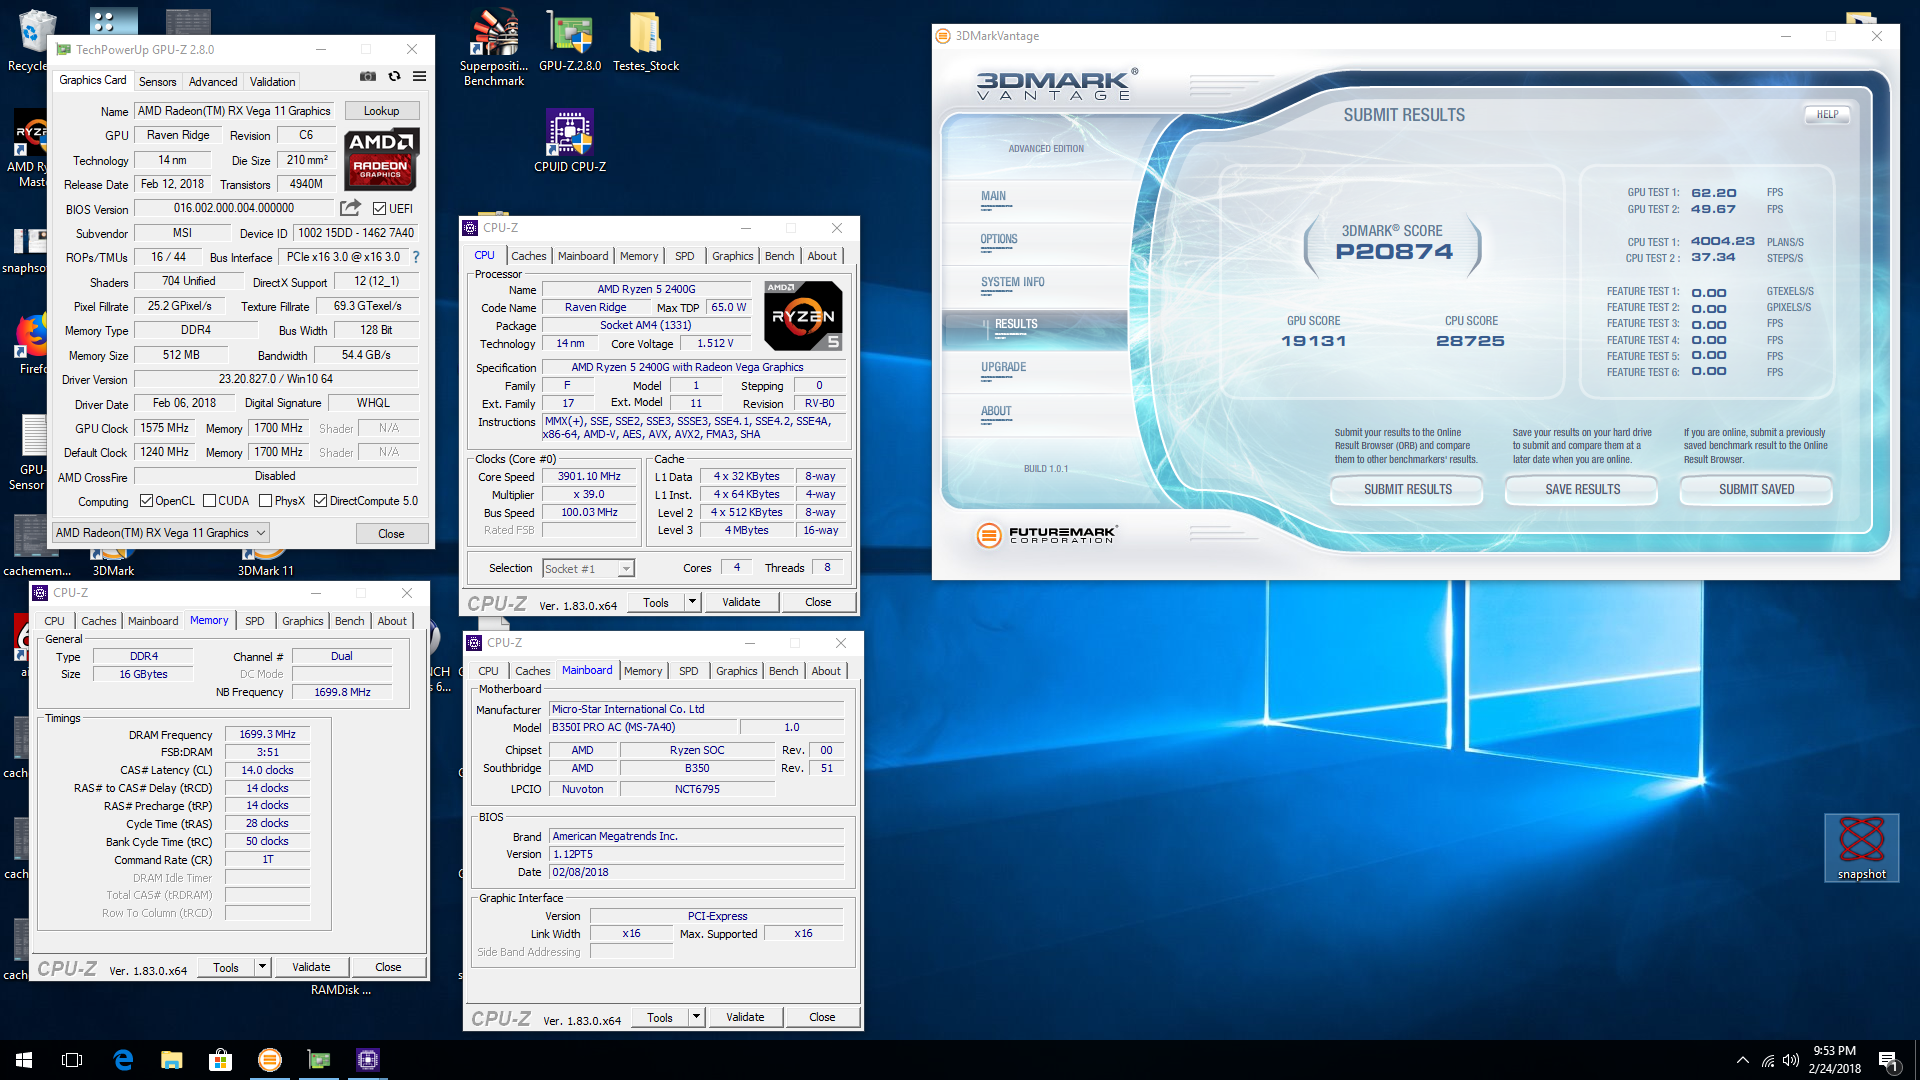Open Microsoft Edge from the taskbar
1920x1080 pixels.
123,1060
